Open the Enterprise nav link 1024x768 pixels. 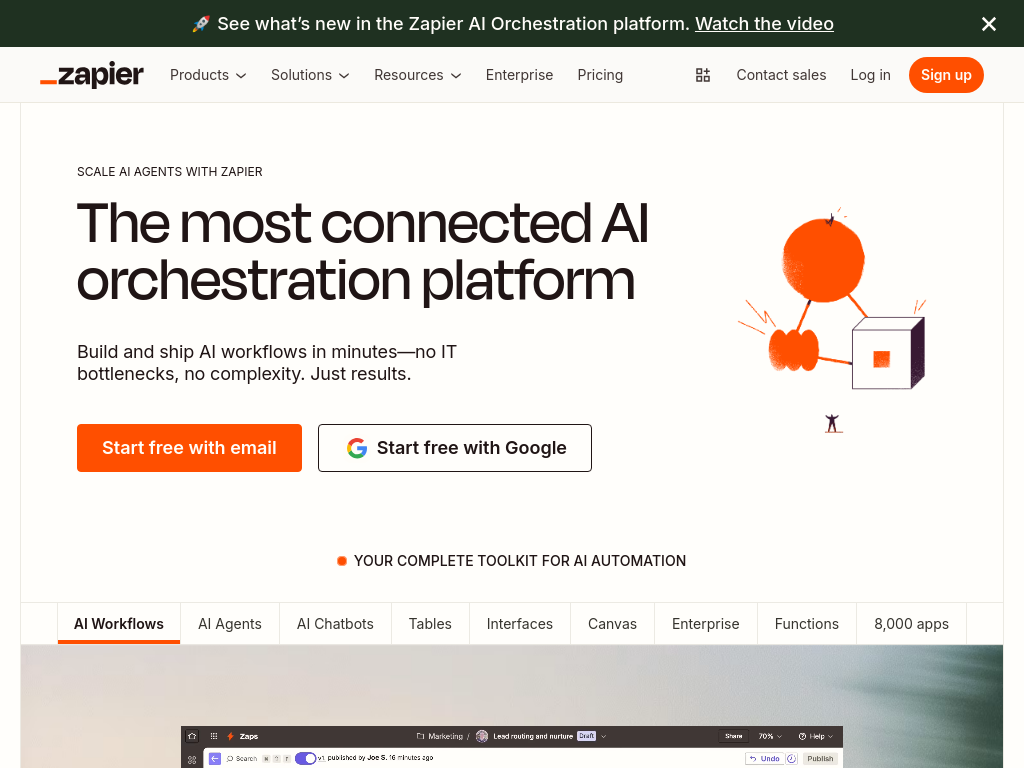tap(519, 75)
